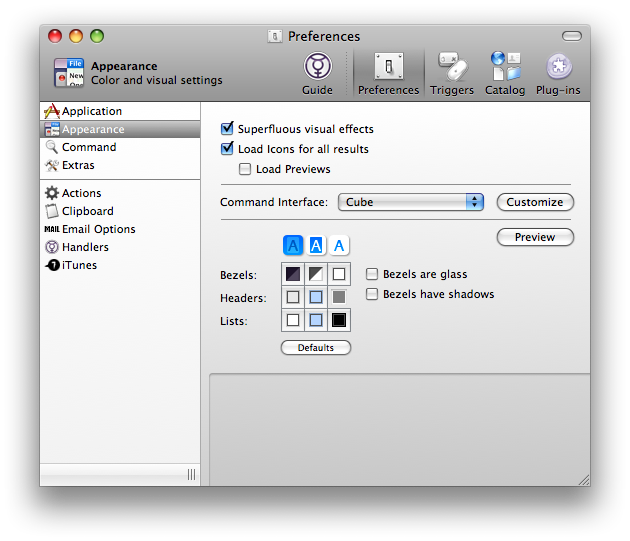This screenshot has height=541, width=630.
Task: Click the green zoom window button
Action: pos(97,36)
